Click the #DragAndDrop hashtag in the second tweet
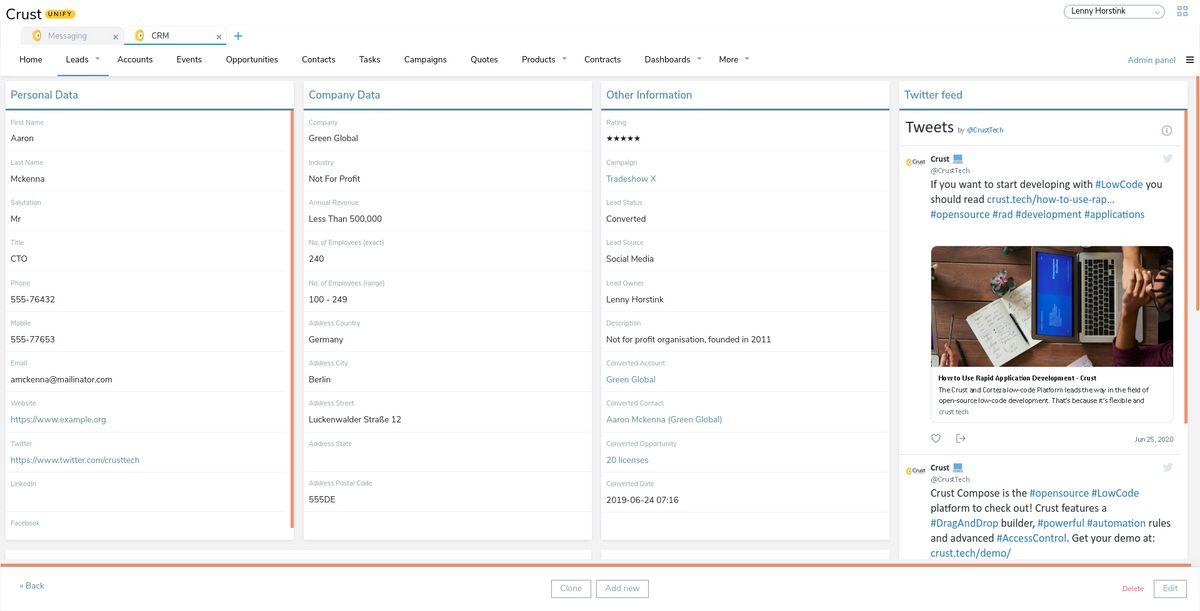This screenshot has height=611, width=1200. pyautogui.click(x=964, y=523)
